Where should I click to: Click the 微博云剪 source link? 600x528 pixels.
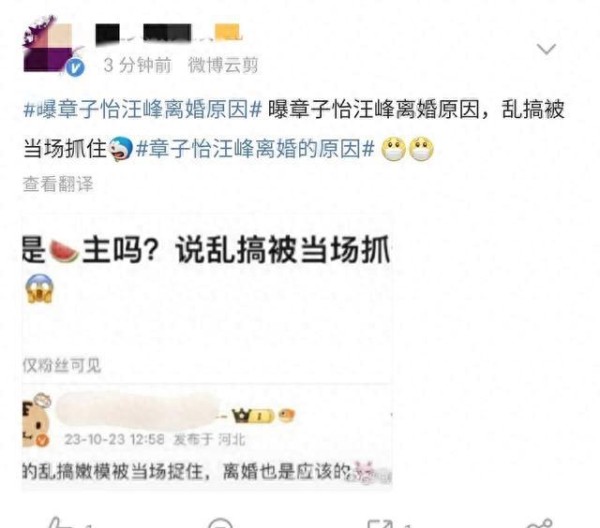tap(223, 65)
